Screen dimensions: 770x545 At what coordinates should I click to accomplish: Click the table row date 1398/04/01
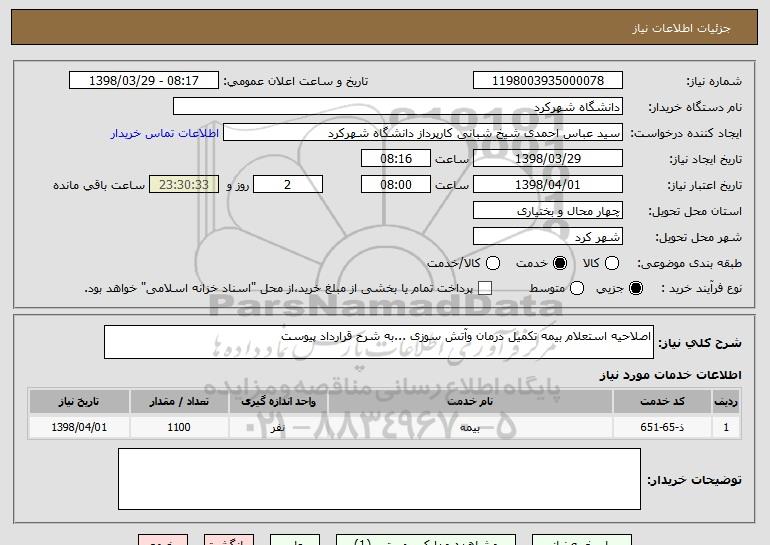click(x=79, y=427)
